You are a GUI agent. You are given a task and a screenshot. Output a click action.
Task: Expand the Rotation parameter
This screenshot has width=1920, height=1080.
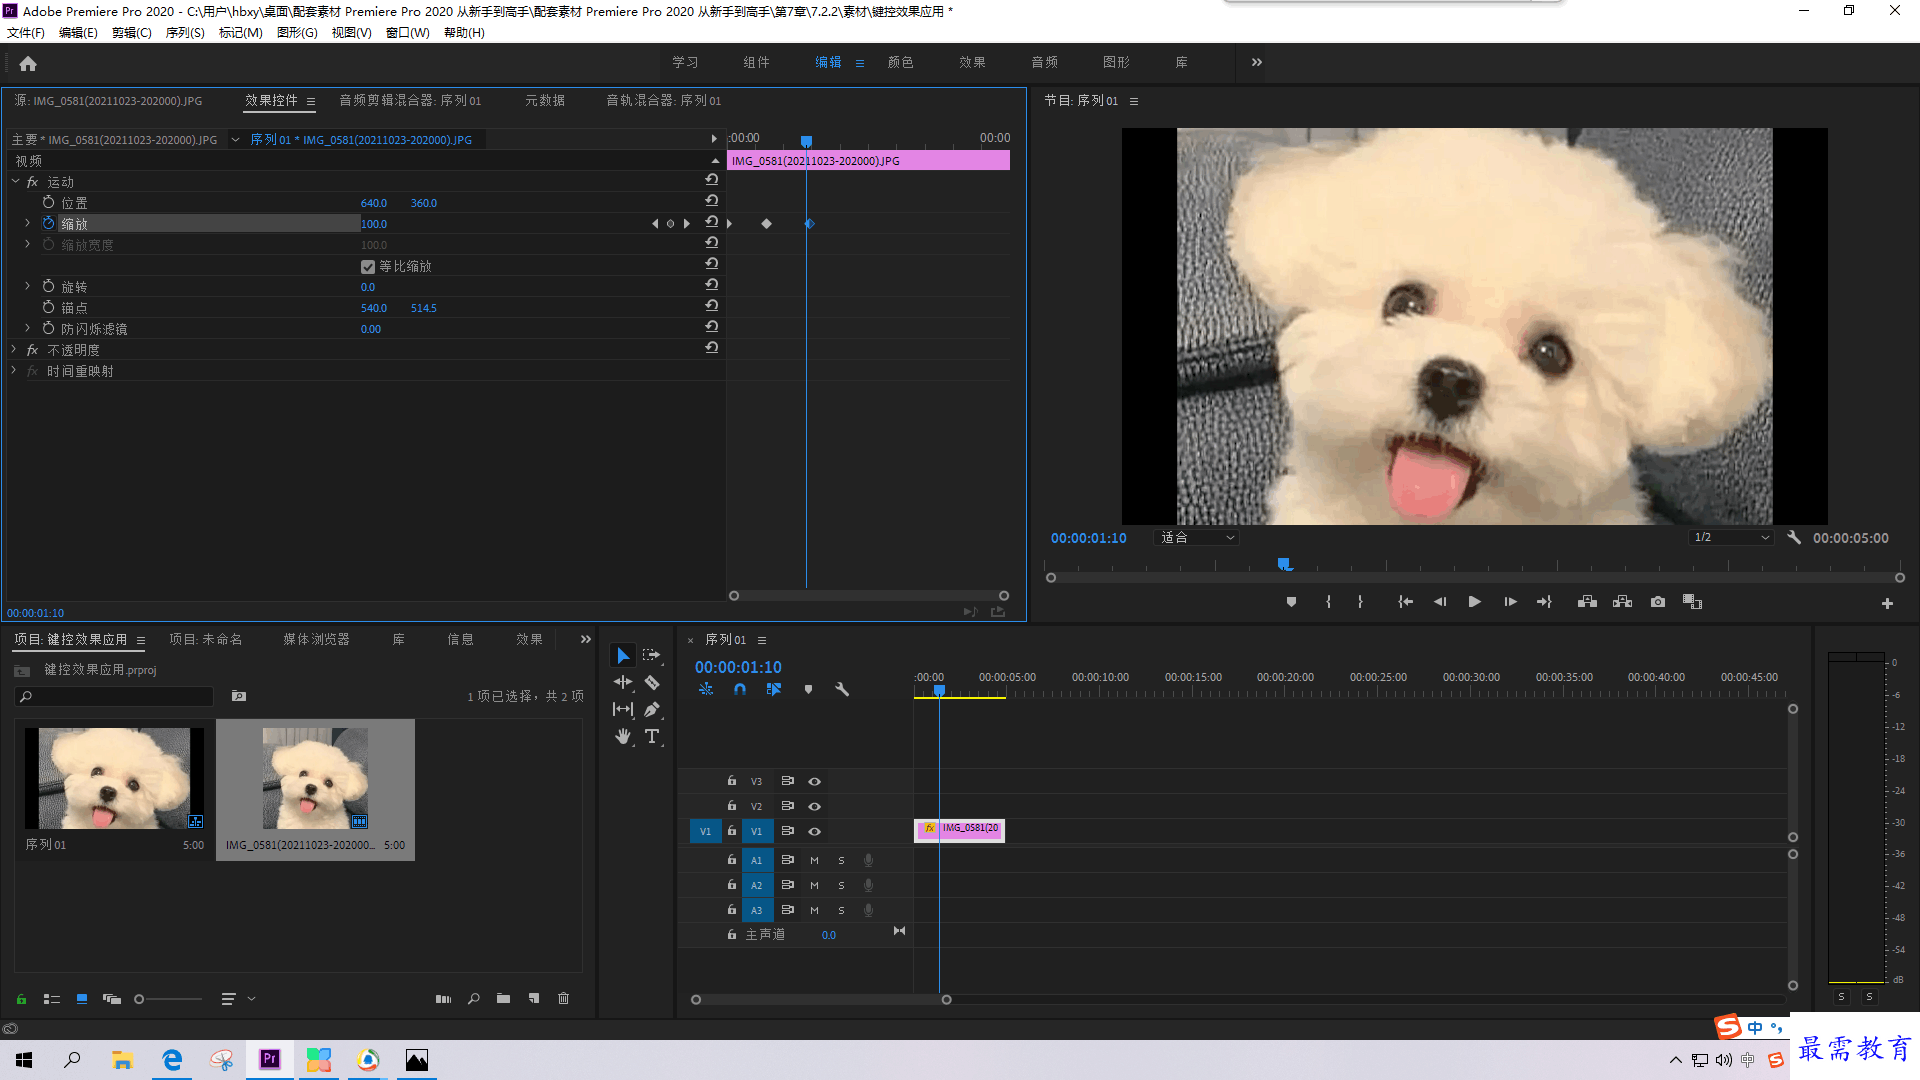coord(27,286)
